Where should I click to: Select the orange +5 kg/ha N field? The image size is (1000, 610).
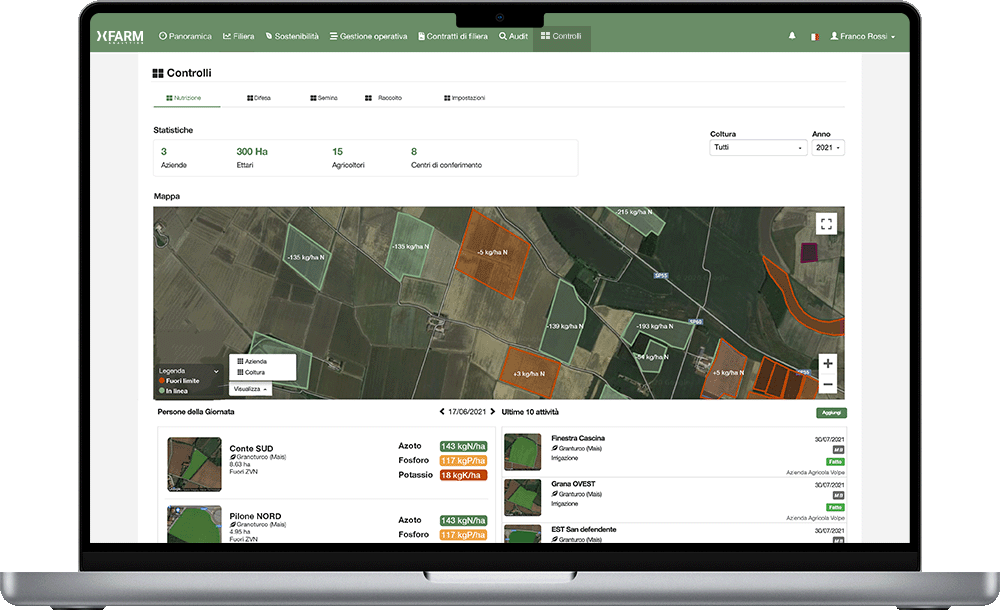[x=726, y=370]
